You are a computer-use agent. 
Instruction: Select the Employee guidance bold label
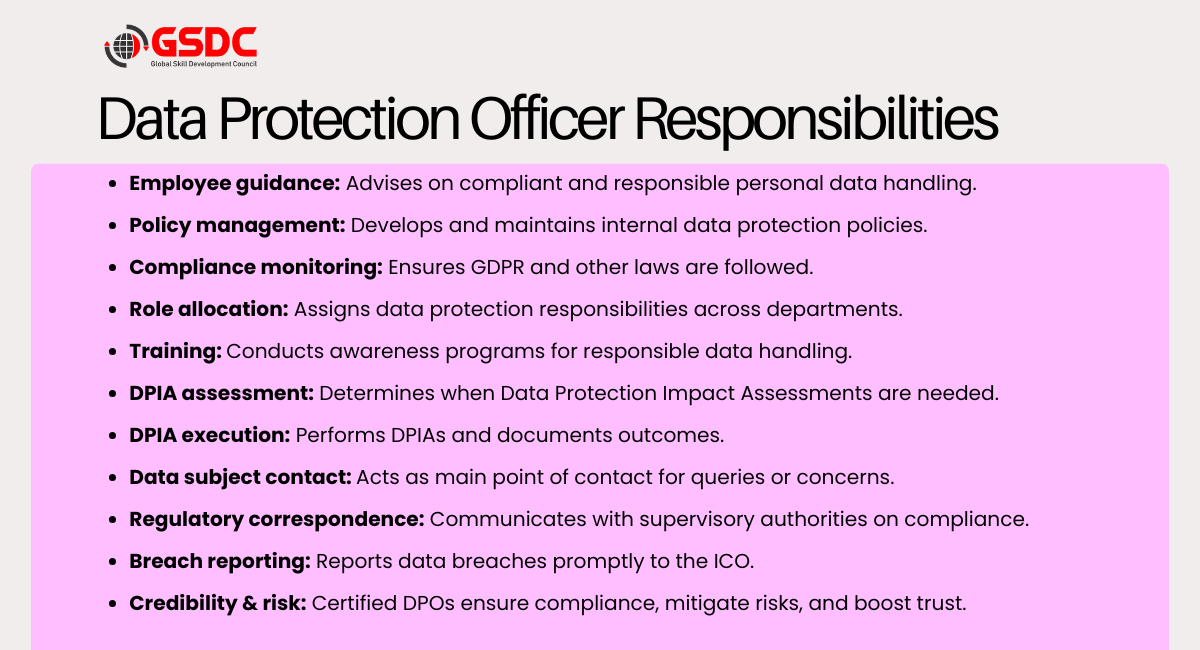[x=235, y=183]
